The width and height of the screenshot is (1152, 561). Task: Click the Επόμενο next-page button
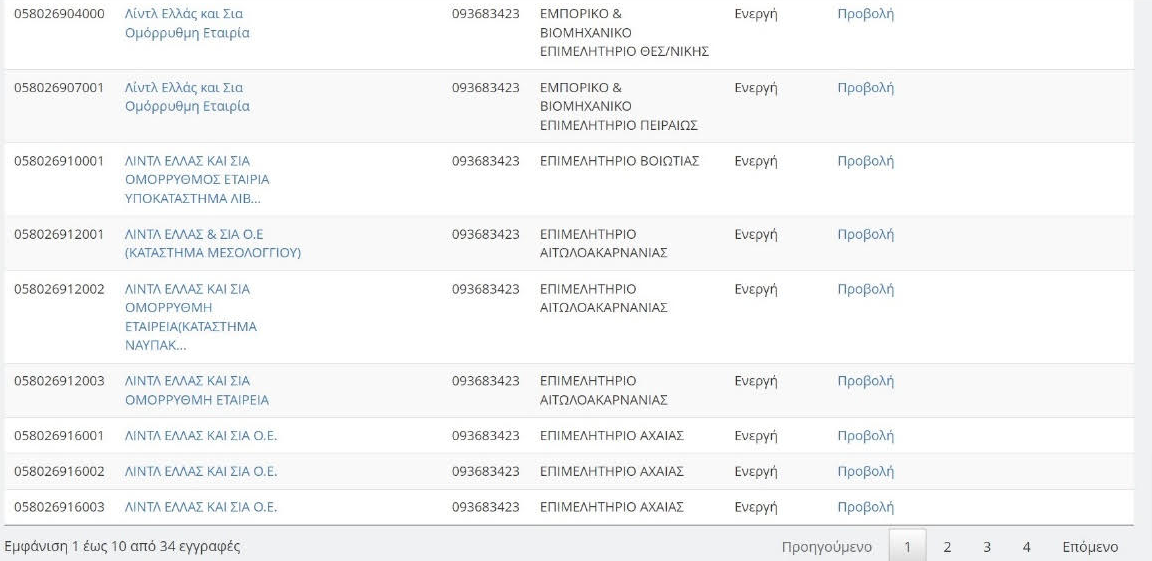1090,547
